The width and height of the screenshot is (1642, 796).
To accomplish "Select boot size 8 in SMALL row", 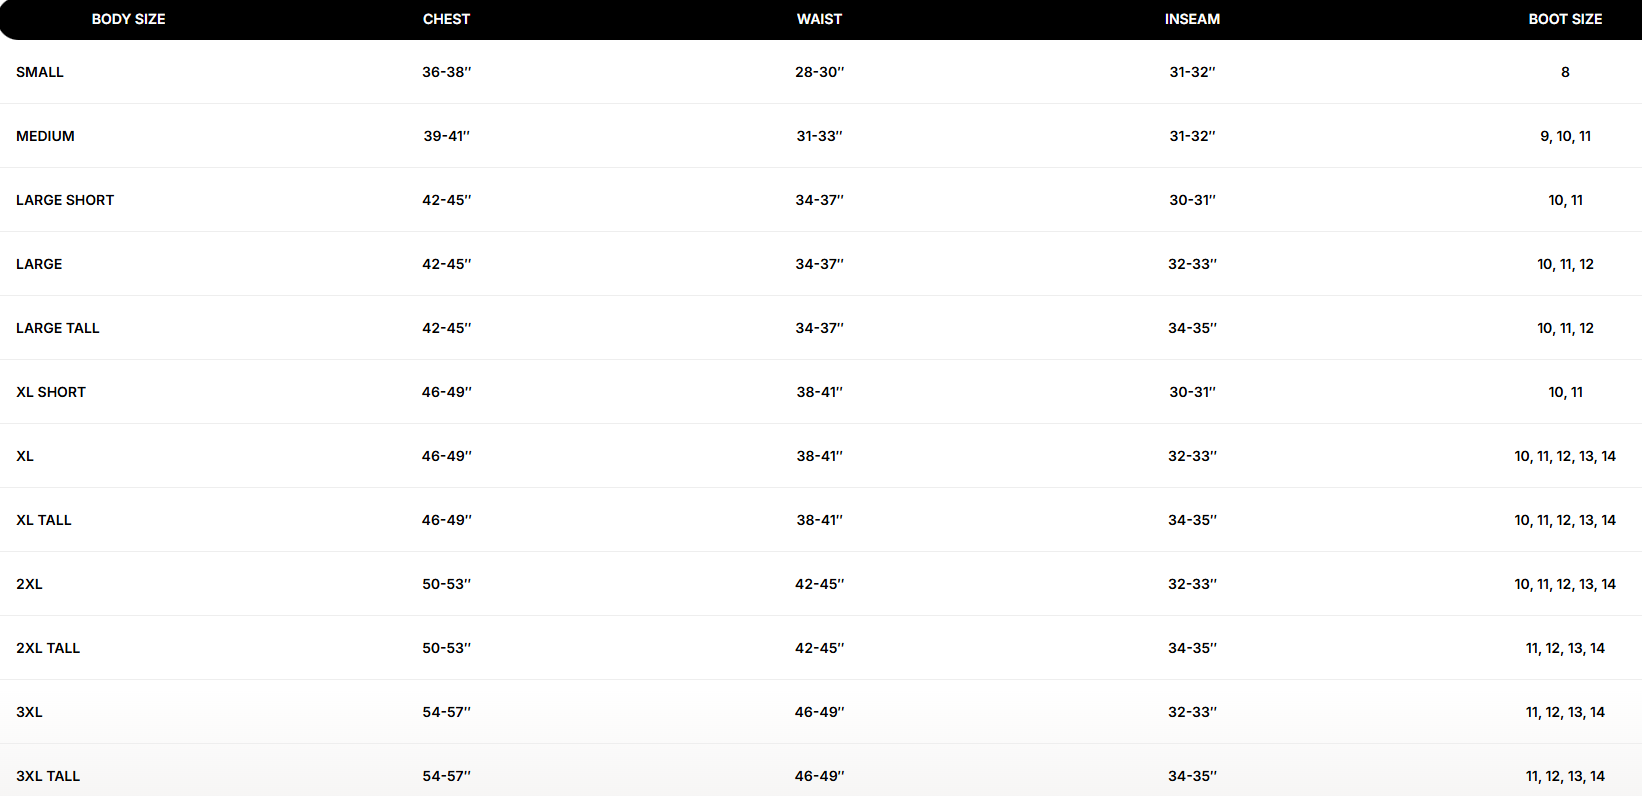I will [1565, 72].
